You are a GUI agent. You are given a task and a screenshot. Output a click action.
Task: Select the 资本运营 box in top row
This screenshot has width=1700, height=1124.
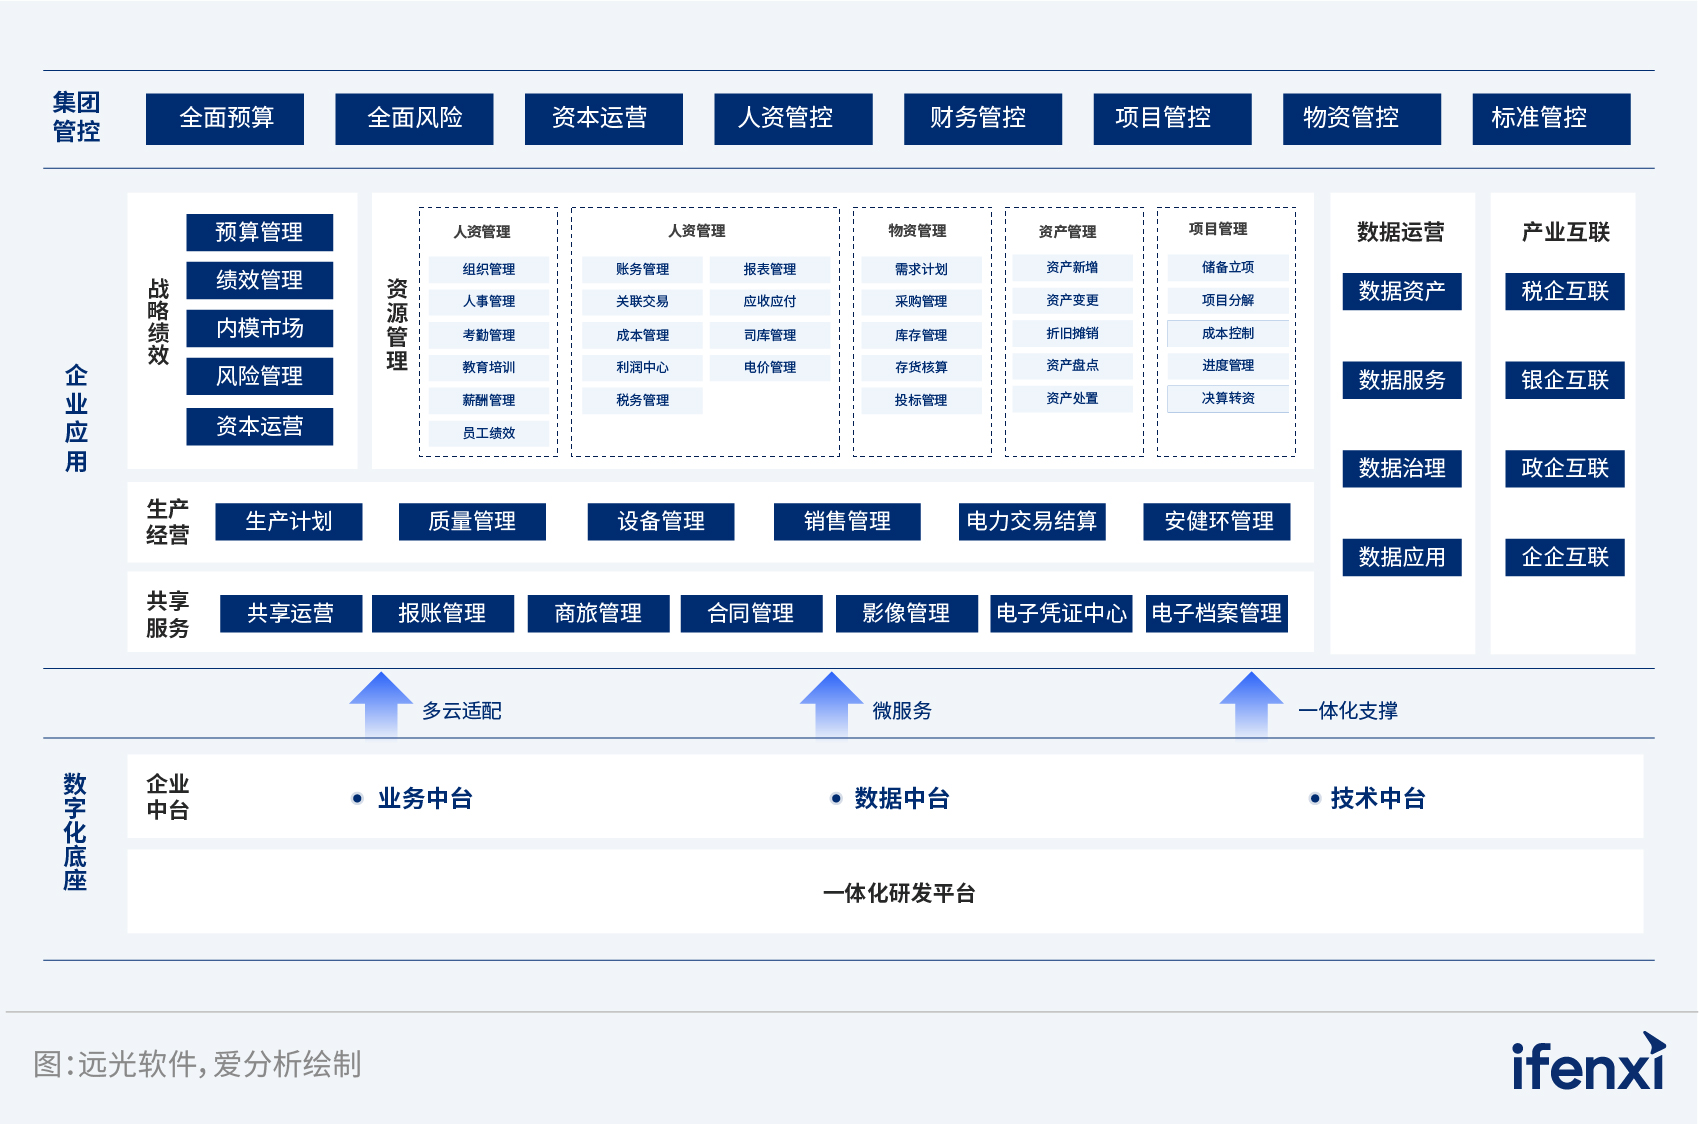[604, 119]
